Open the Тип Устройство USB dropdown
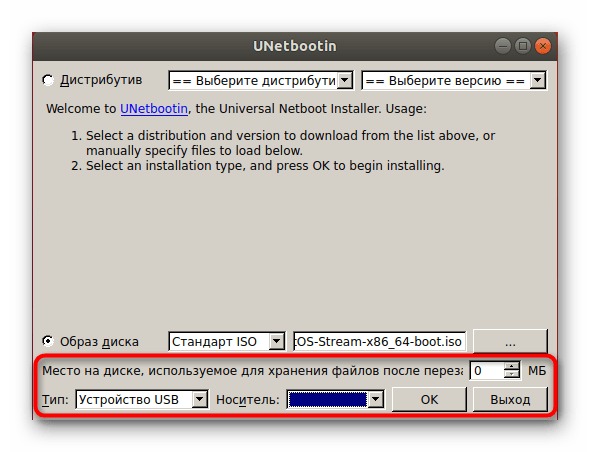The width and height of the screenshot is (590, 452). (142, 399)
